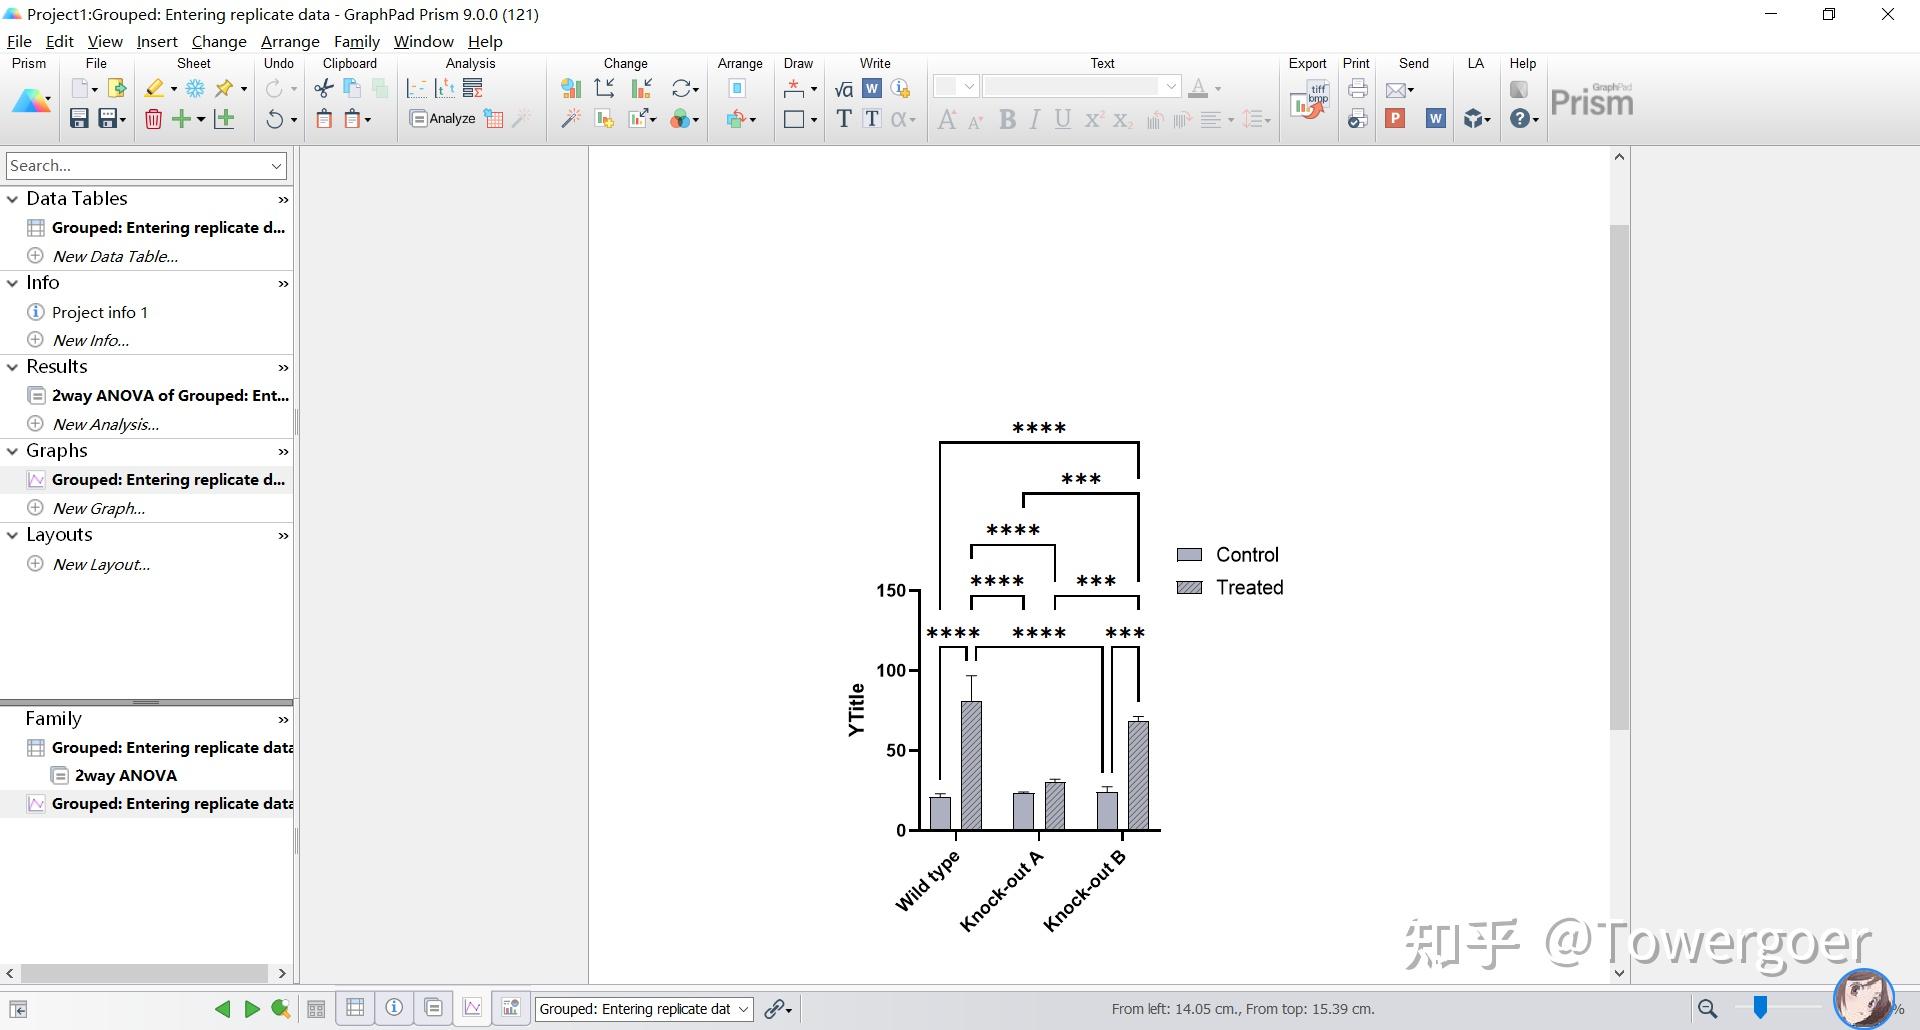Open the File menu
Image resolution: width=1920 pixels, height=1030 pixels.
[x=19, y=41]
